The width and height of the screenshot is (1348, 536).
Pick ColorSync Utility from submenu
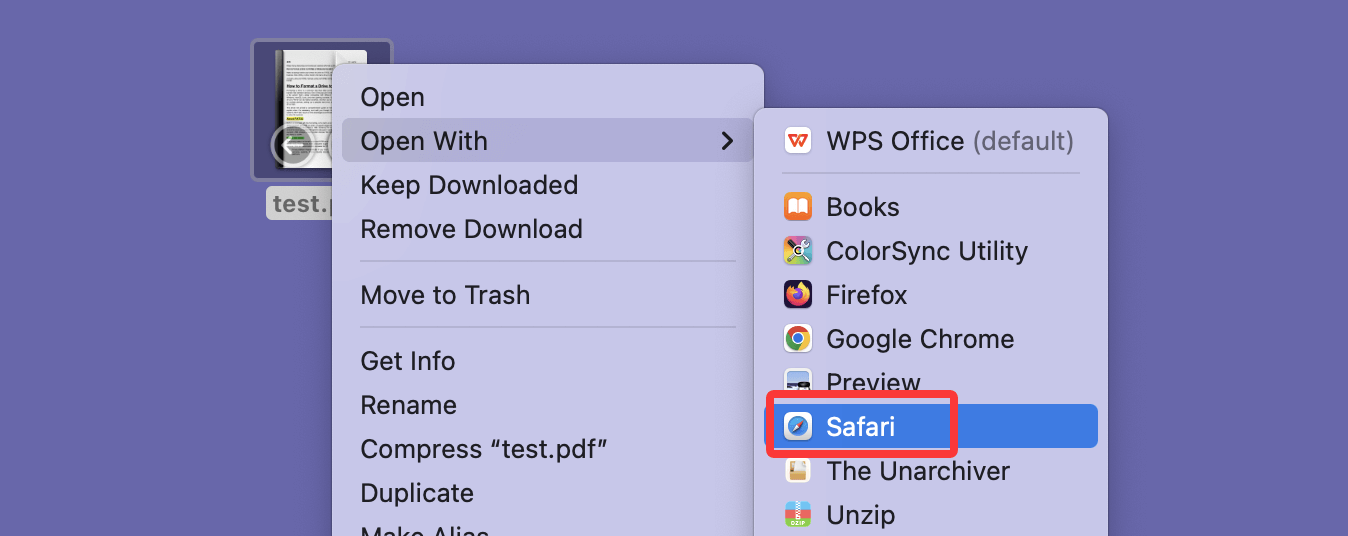[931, 251]
